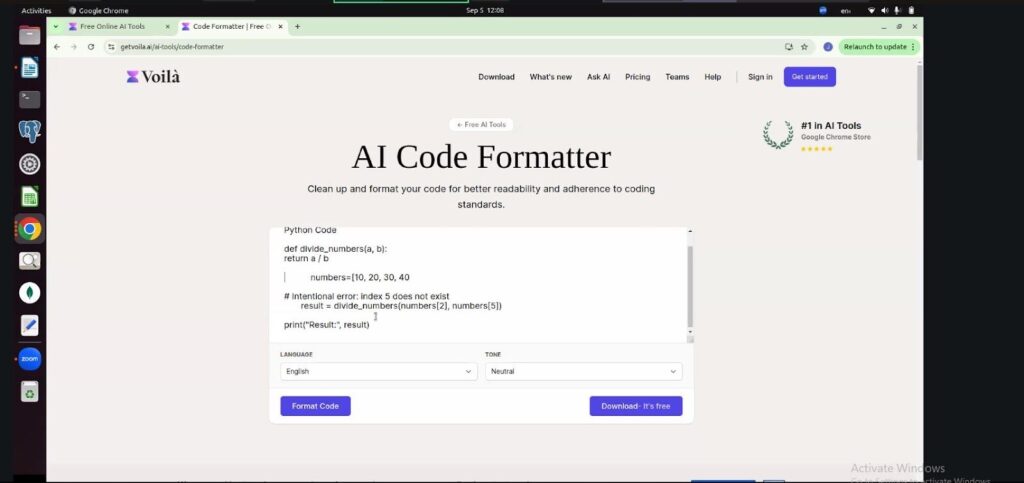Viewport: 1024px width, 483px height.
Task: Open the Tone dropdown set to Neutral
Action: (583, 371)
